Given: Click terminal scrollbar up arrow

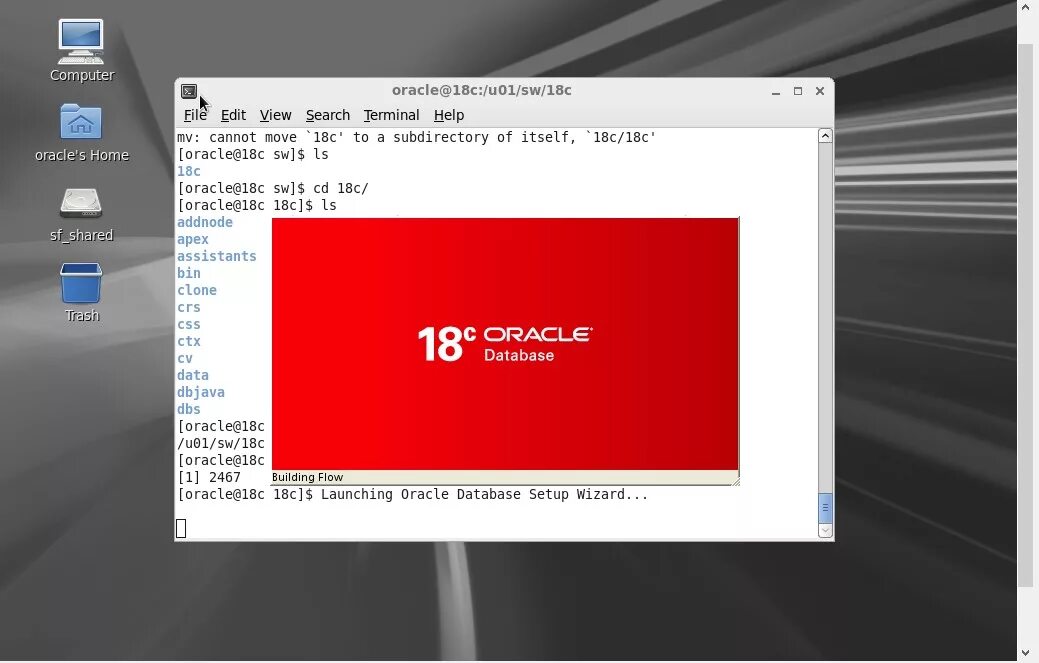Looking at the screenshot, I should [825, 136].
